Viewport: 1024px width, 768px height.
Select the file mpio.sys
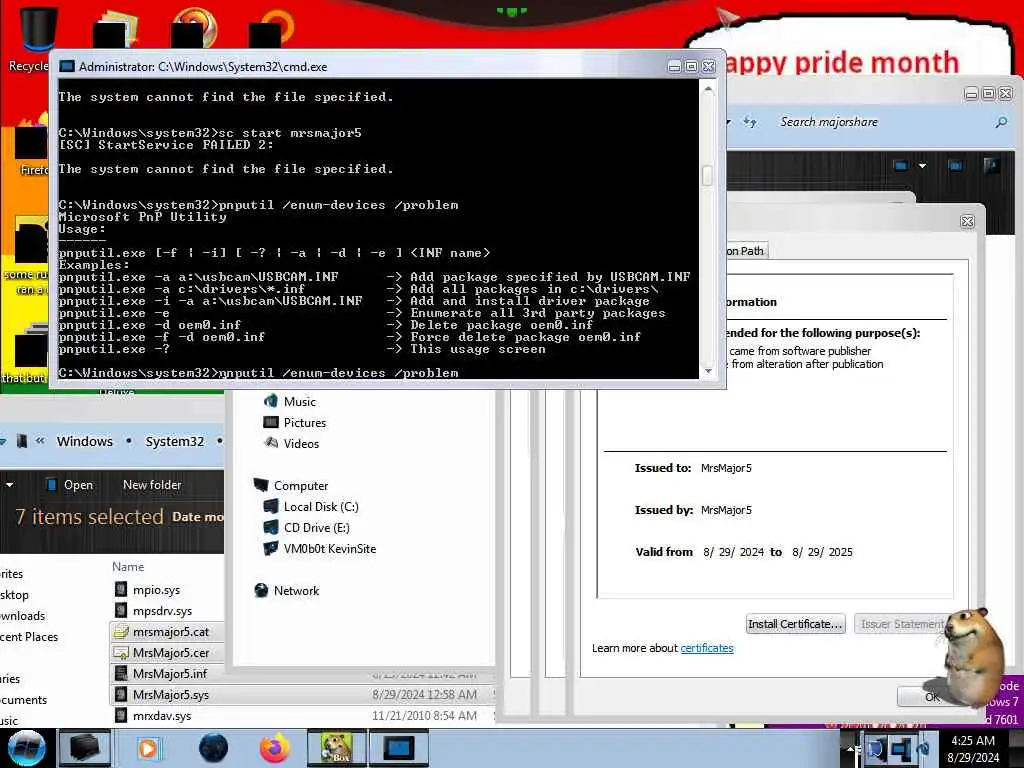pyautogui.click(x=156, y=590)
